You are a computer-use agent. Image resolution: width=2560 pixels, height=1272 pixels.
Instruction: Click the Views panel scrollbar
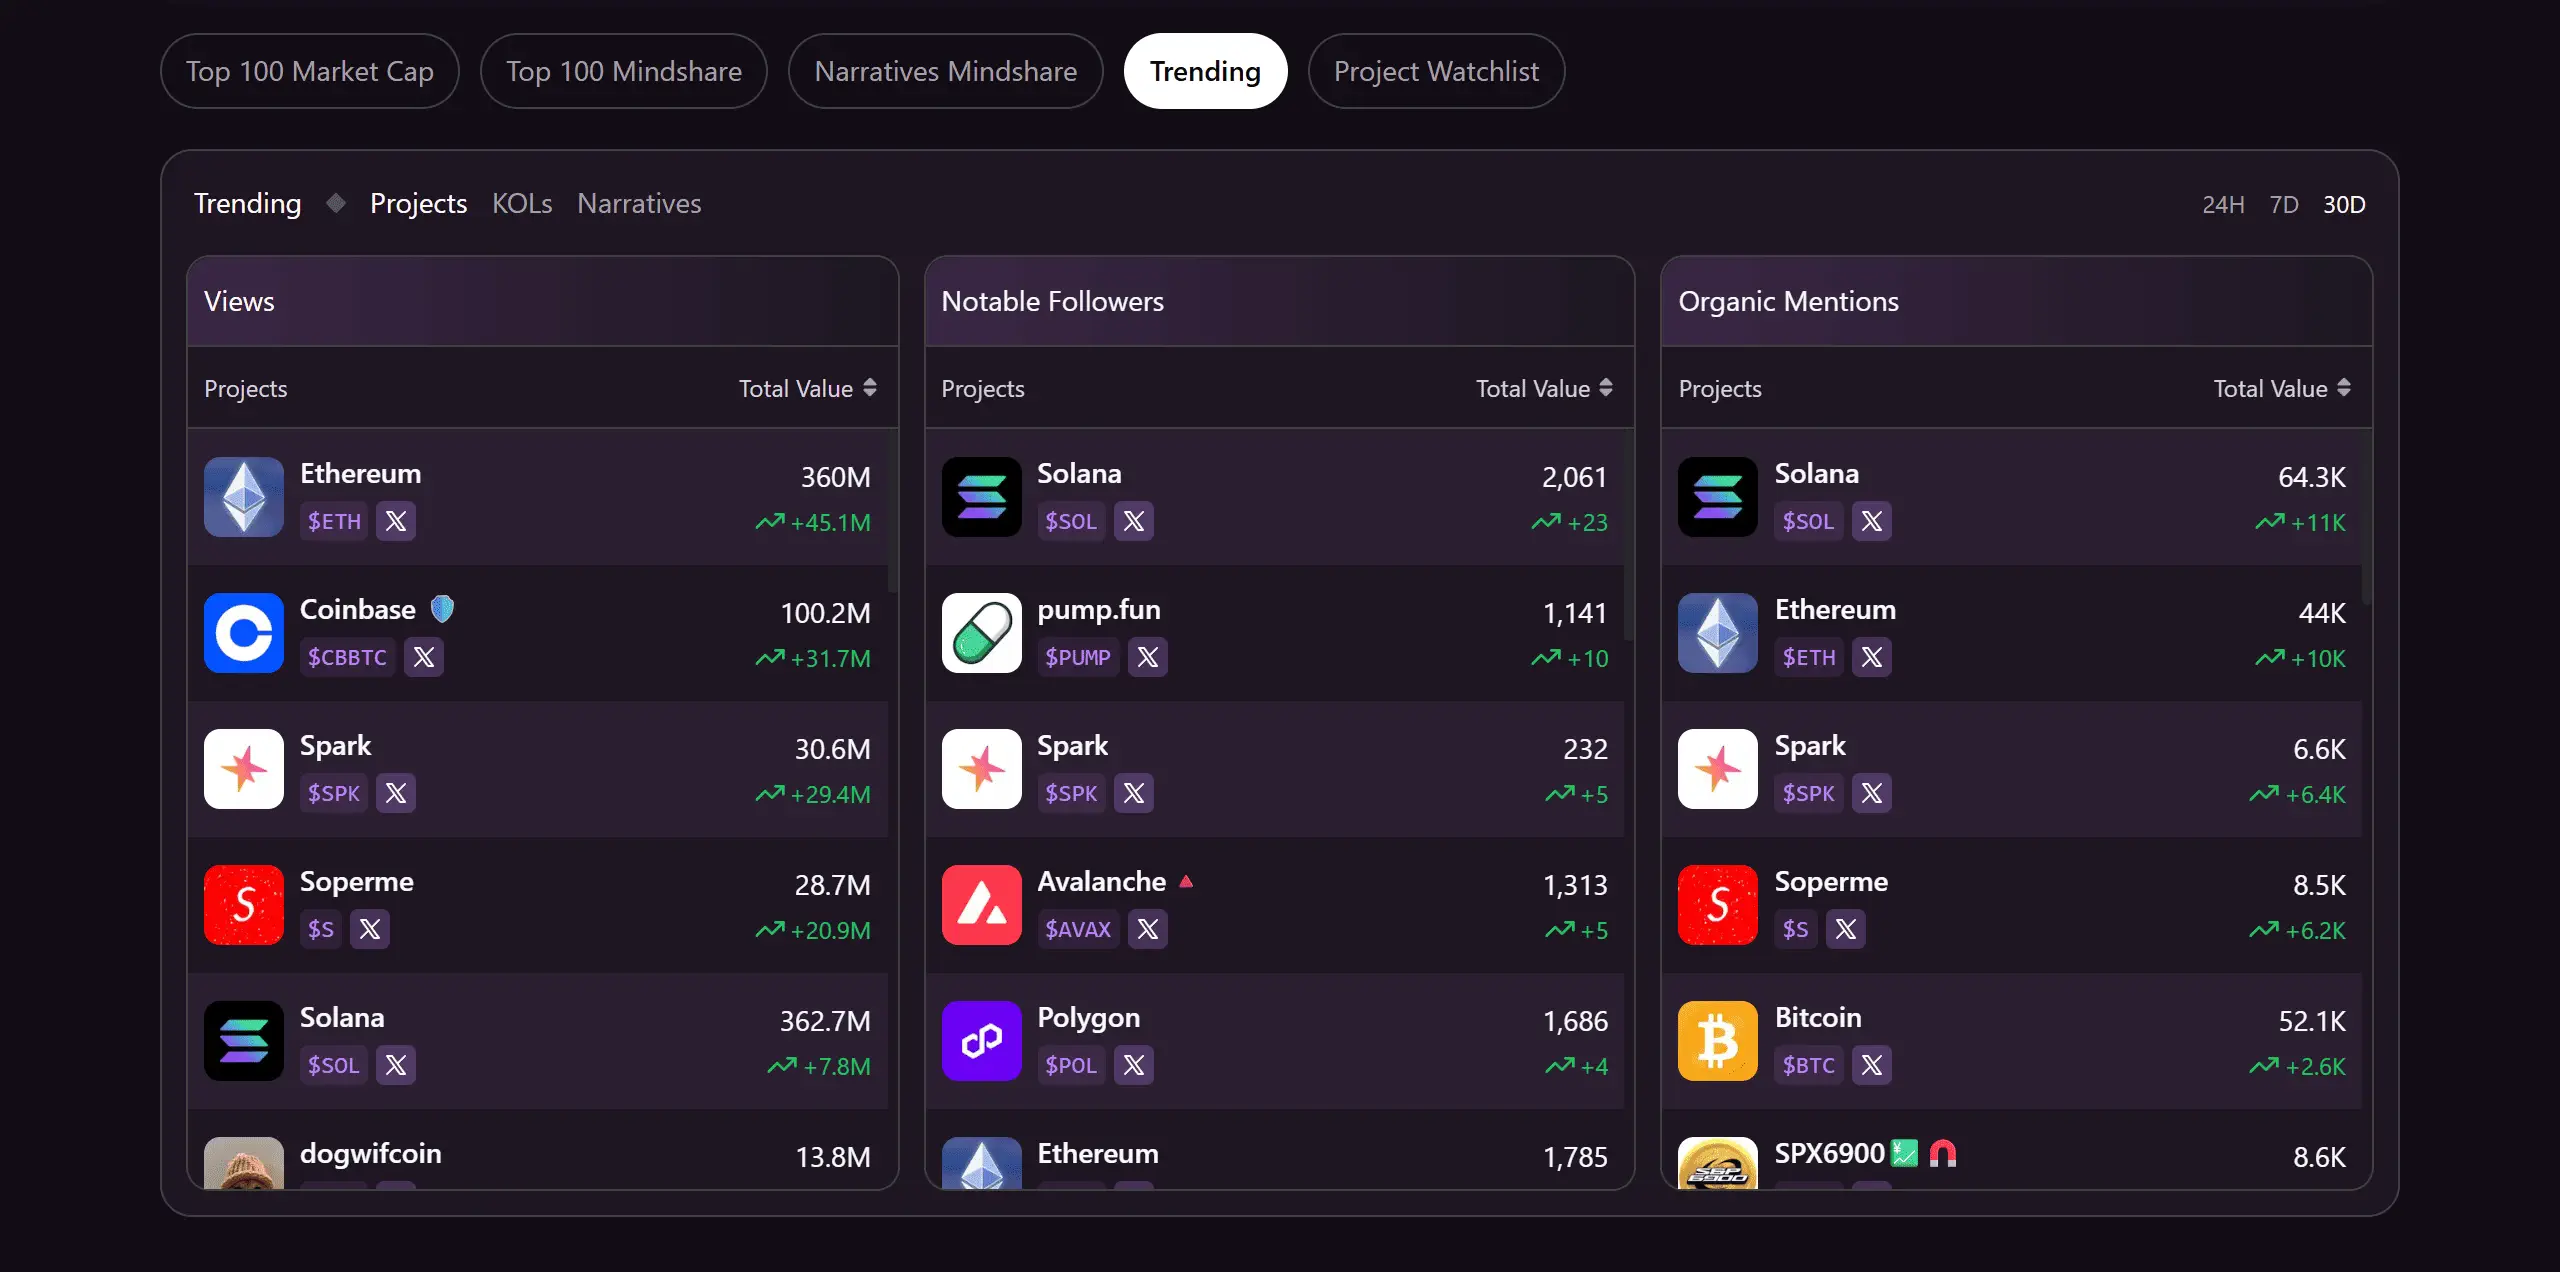point(893,510)
